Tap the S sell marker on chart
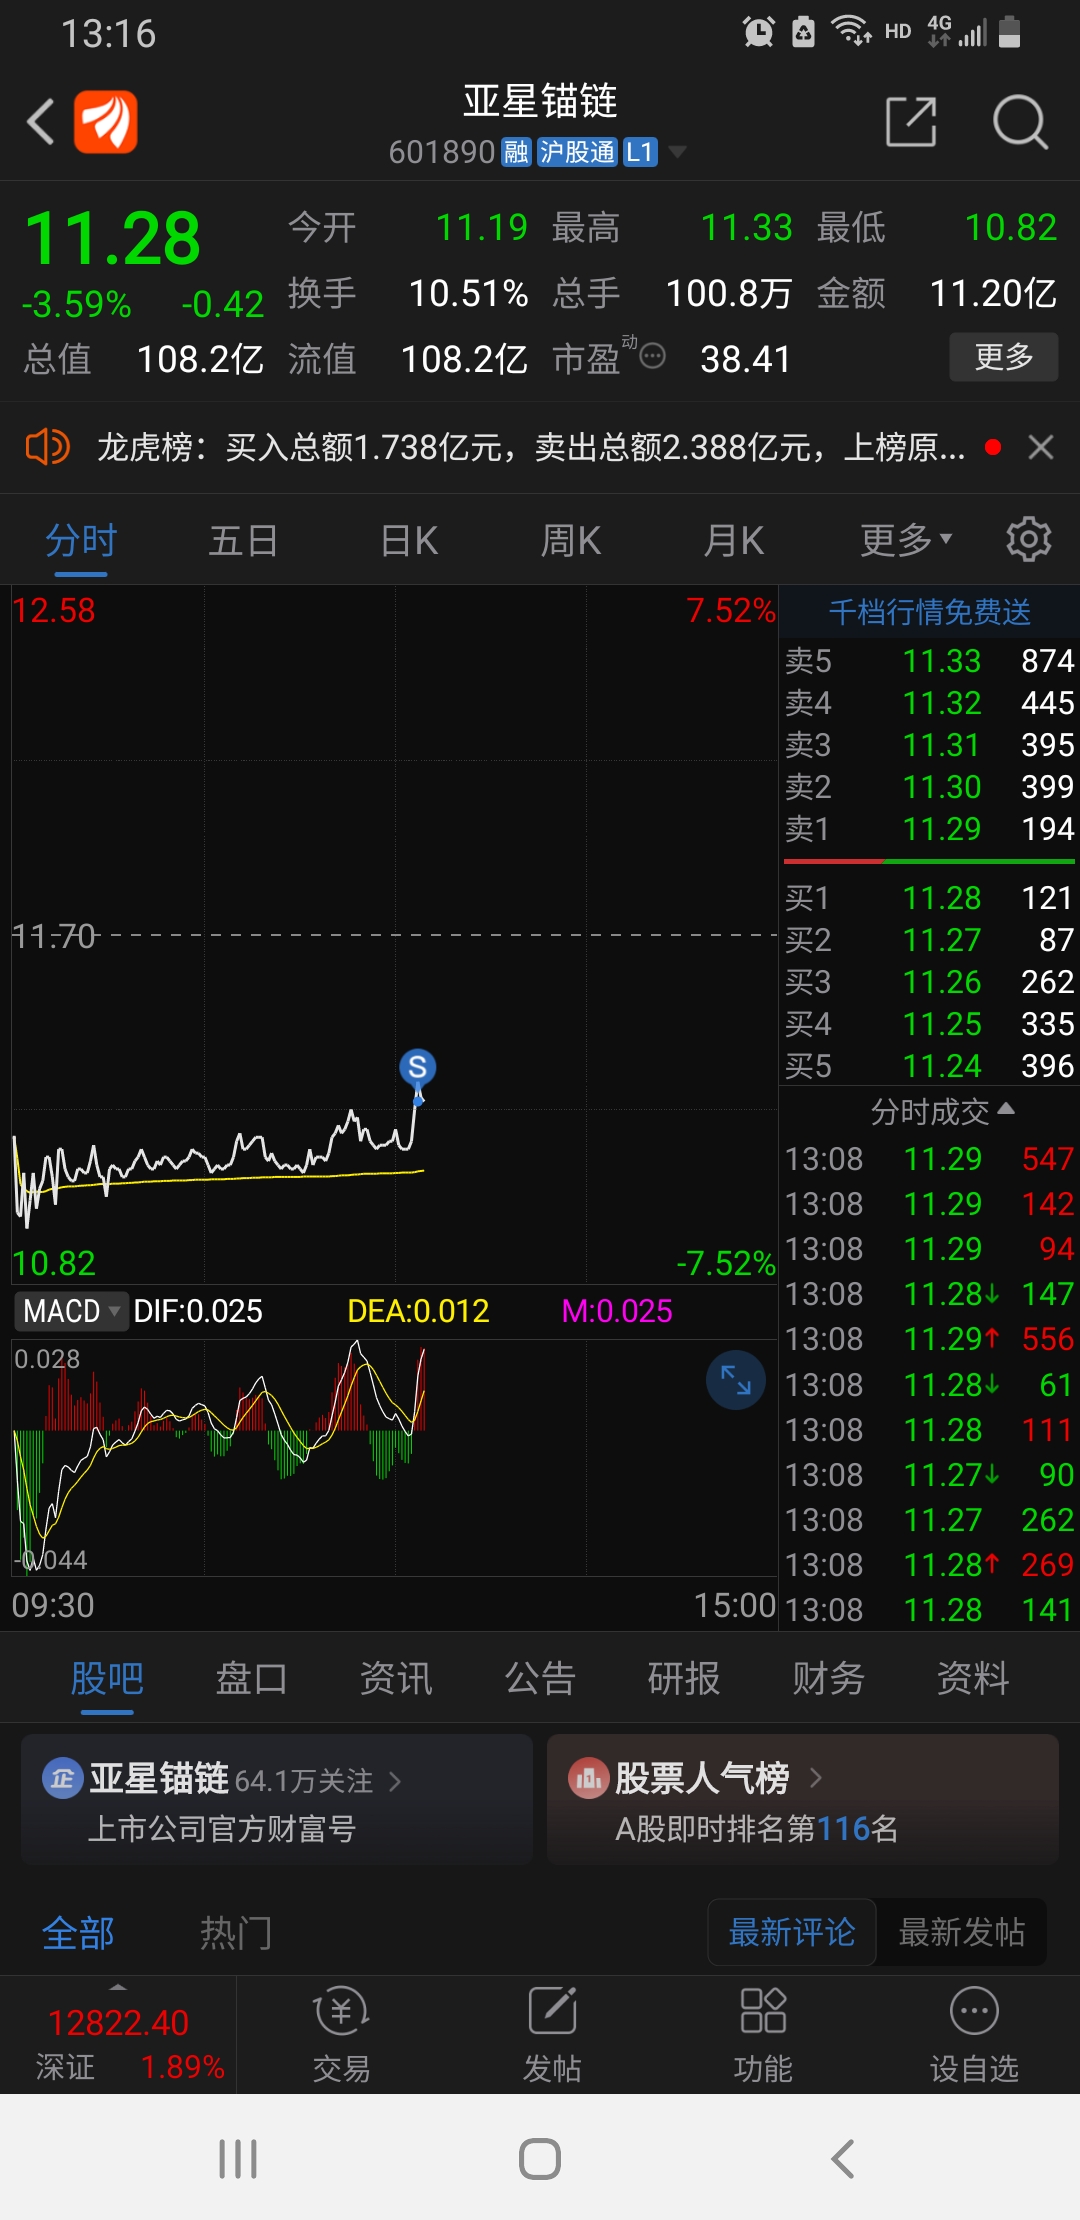 (418, 1068)
